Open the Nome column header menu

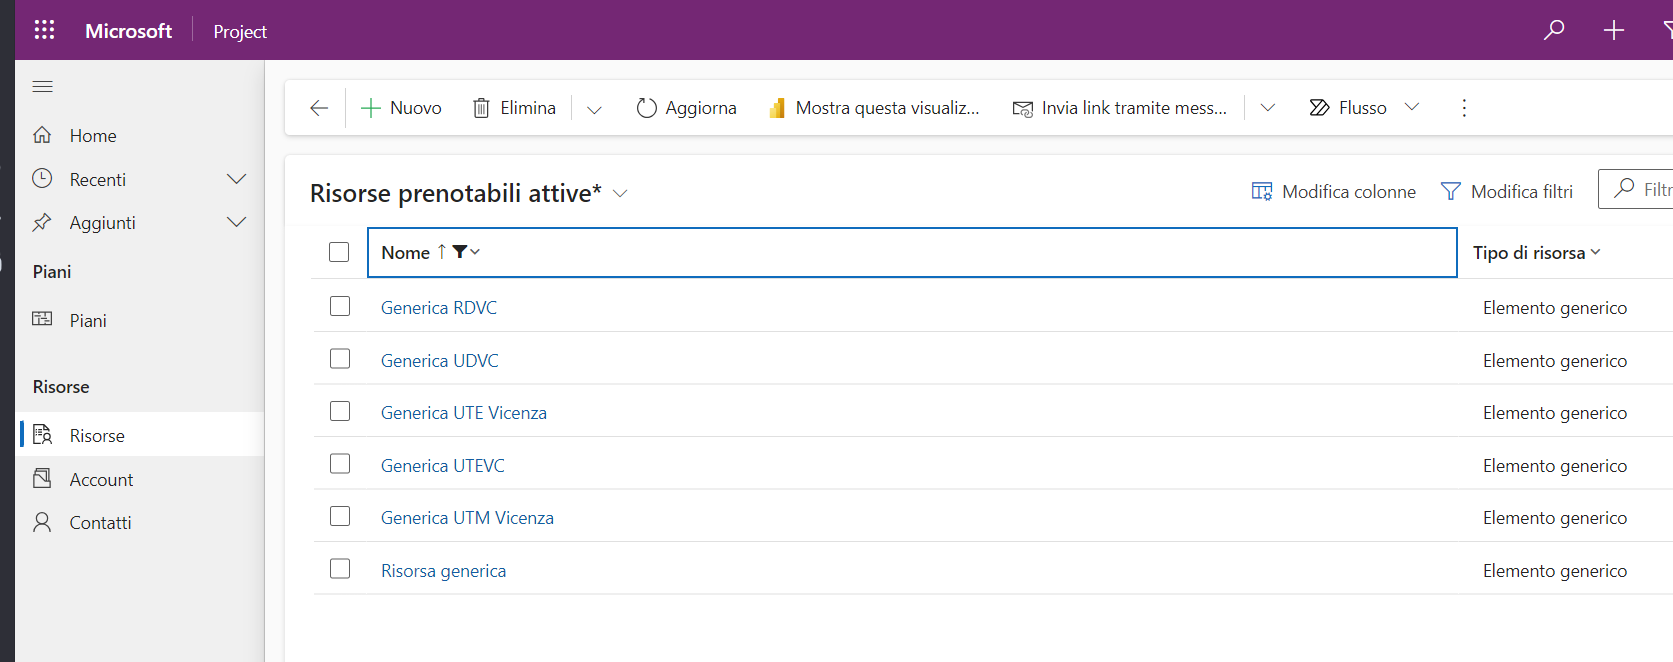[x=912, y=252]
